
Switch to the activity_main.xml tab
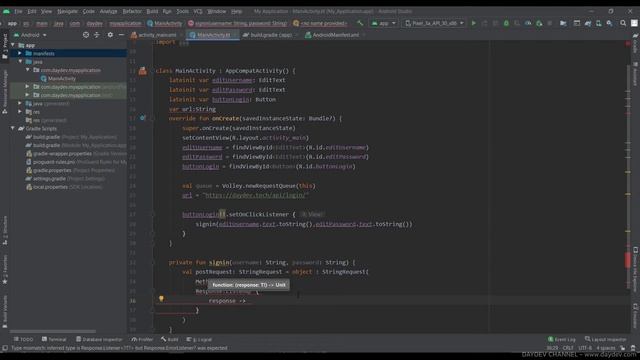pyautogui.click(x=157, y=35)
